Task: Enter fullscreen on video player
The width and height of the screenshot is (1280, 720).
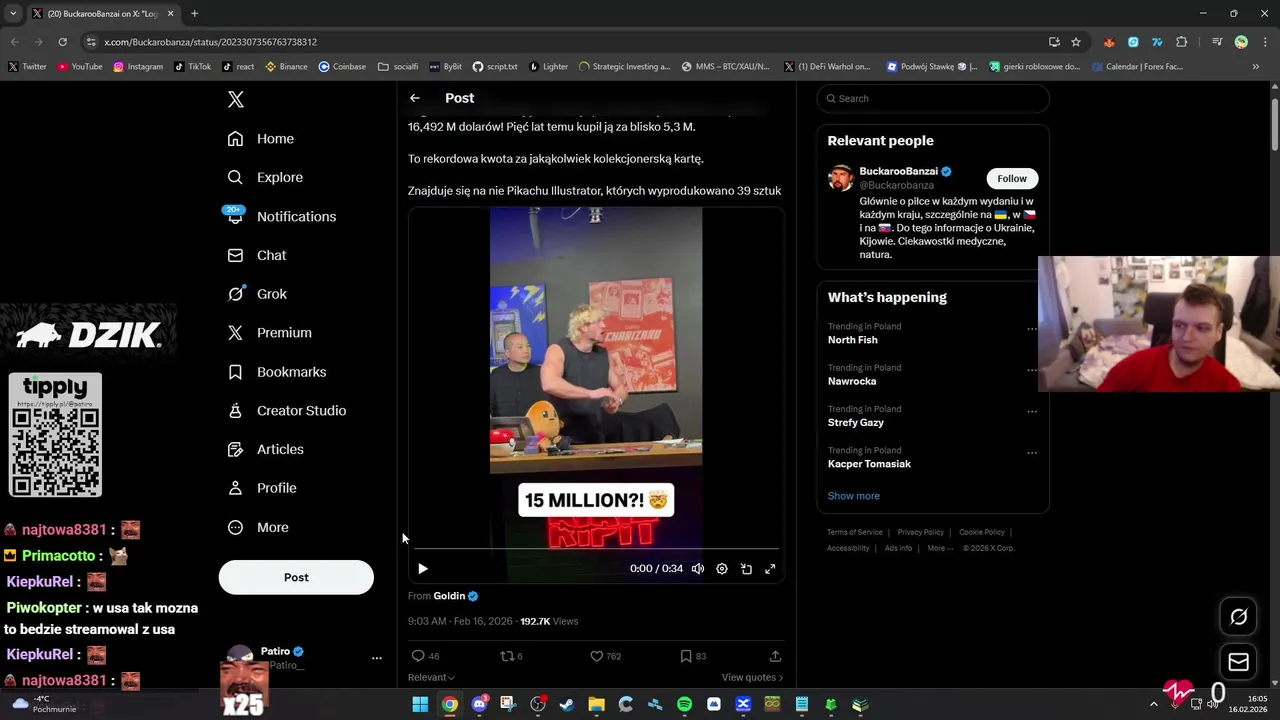Action: 770,568
